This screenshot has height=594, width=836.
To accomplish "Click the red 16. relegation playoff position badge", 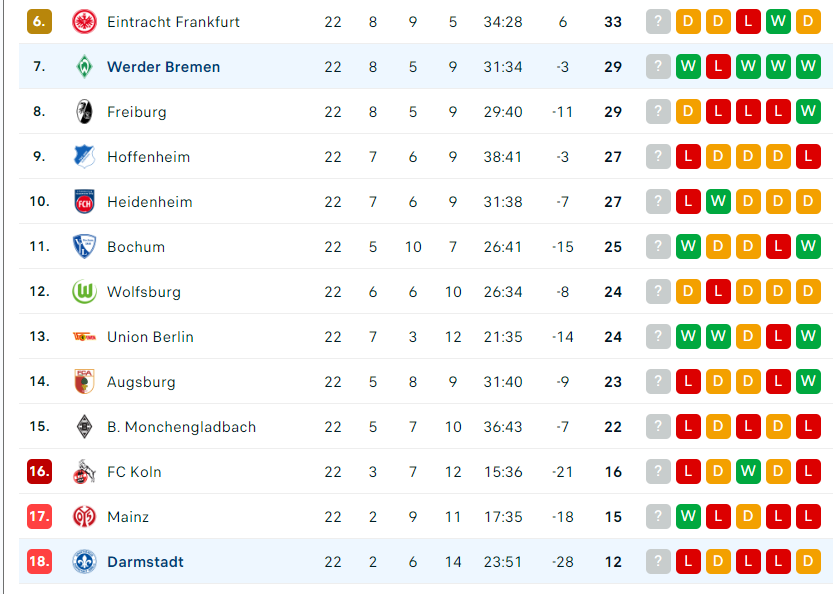I will pos(39,471).
